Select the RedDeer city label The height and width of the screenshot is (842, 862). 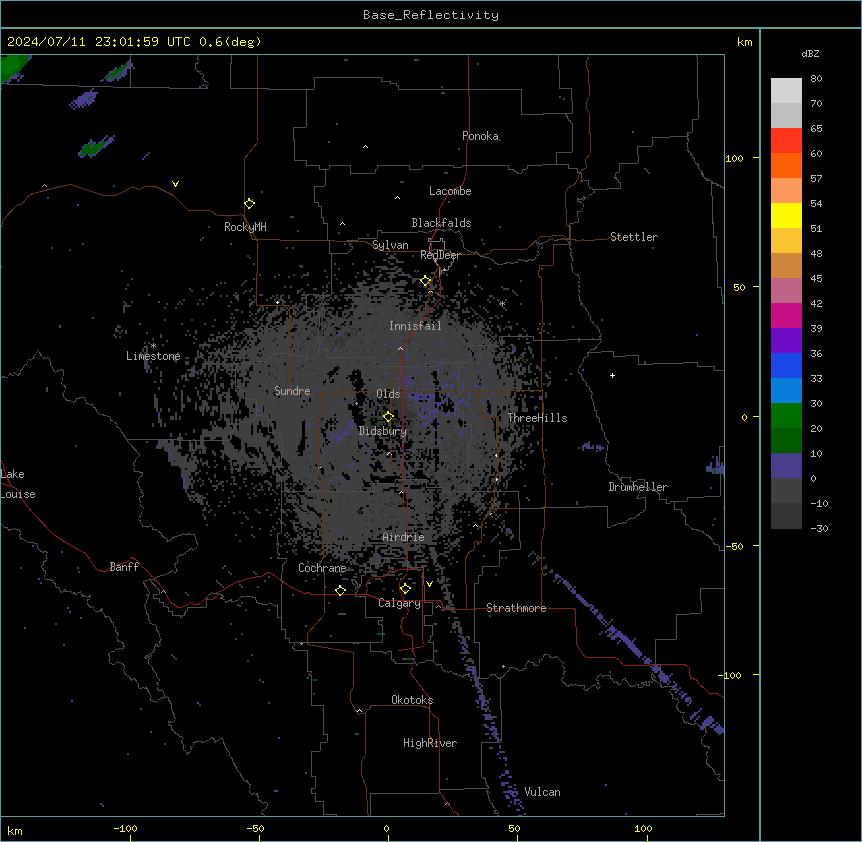pos(440,255)
